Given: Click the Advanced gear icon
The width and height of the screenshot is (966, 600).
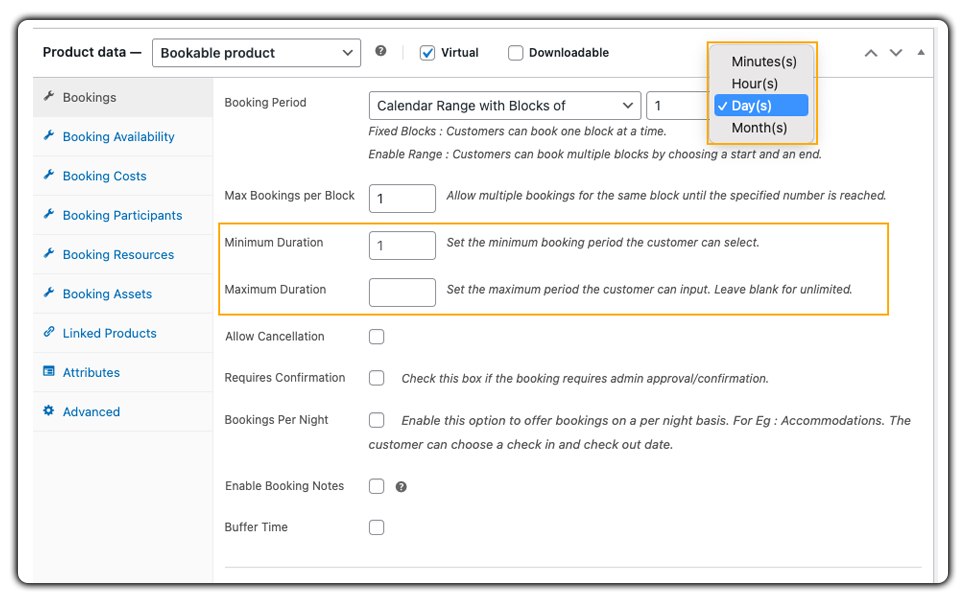Looking at the screenshot, I should click(49, 411).
